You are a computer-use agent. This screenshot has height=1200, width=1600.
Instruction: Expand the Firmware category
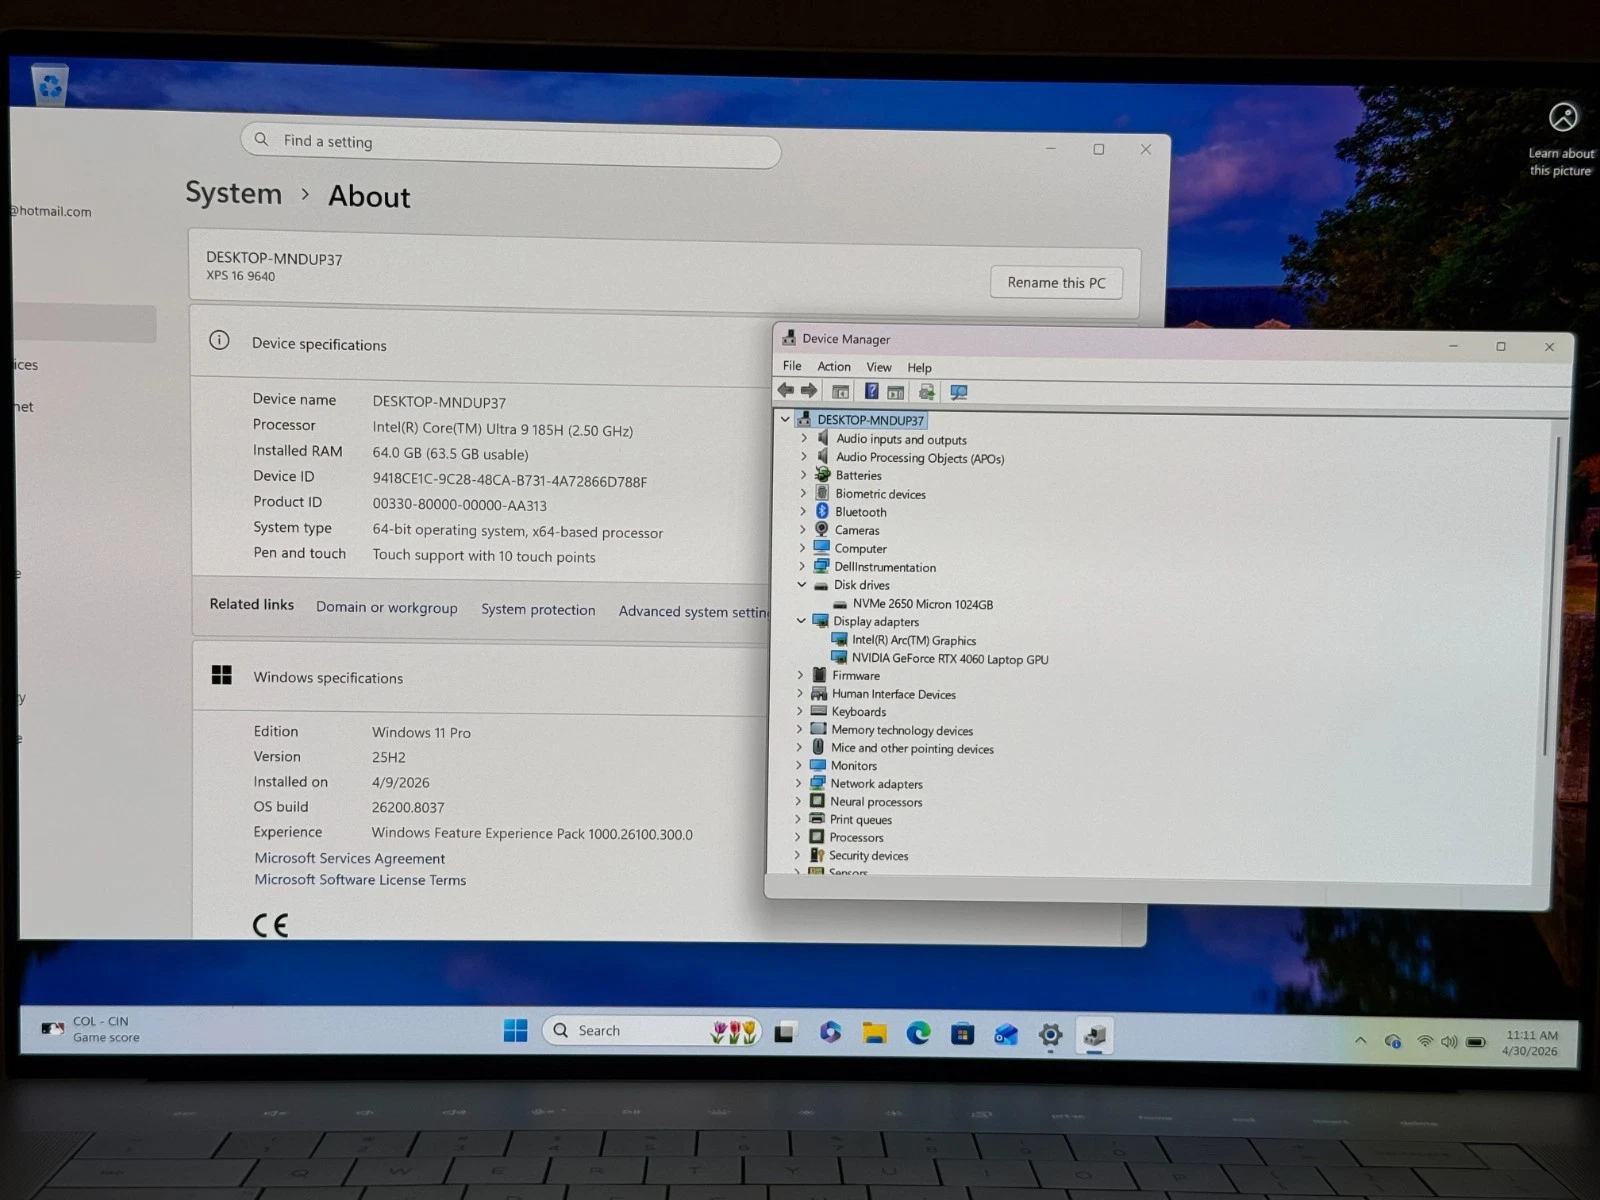pos(800,675)
